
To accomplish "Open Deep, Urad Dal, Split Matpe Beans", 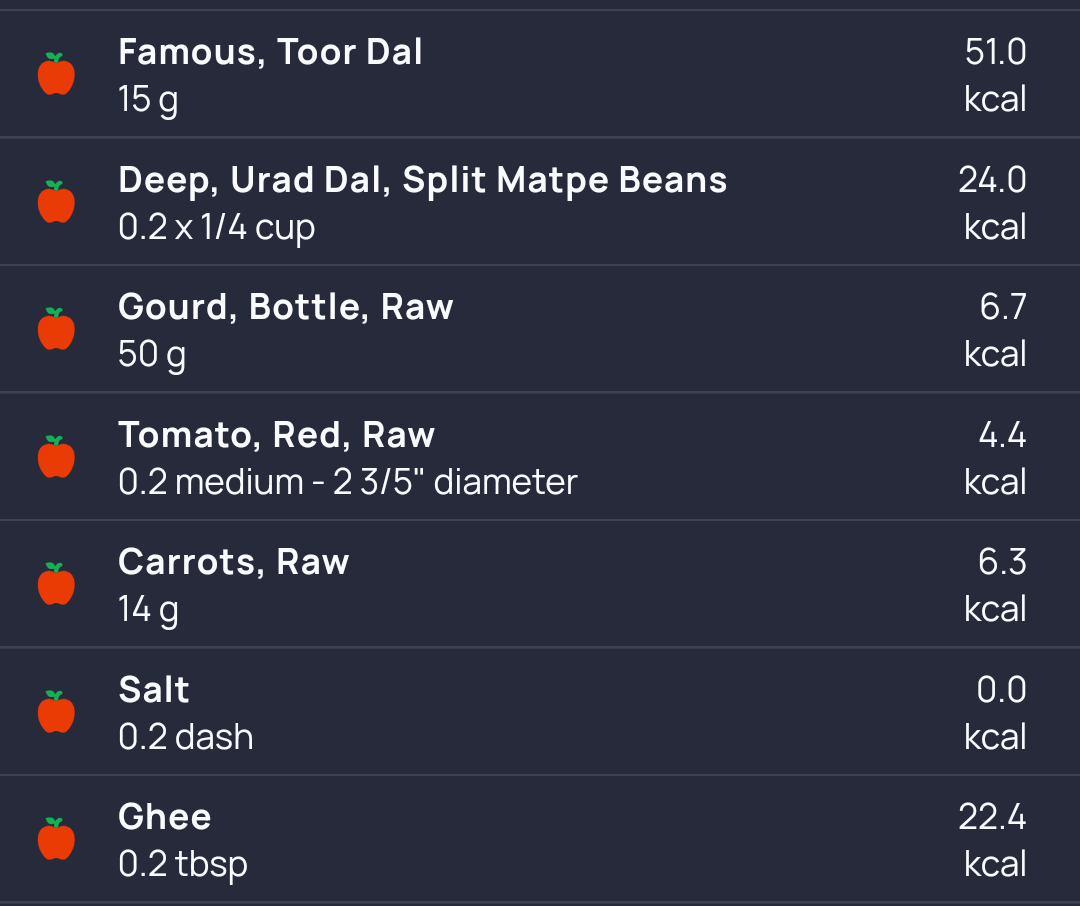I will coord(422,180).
